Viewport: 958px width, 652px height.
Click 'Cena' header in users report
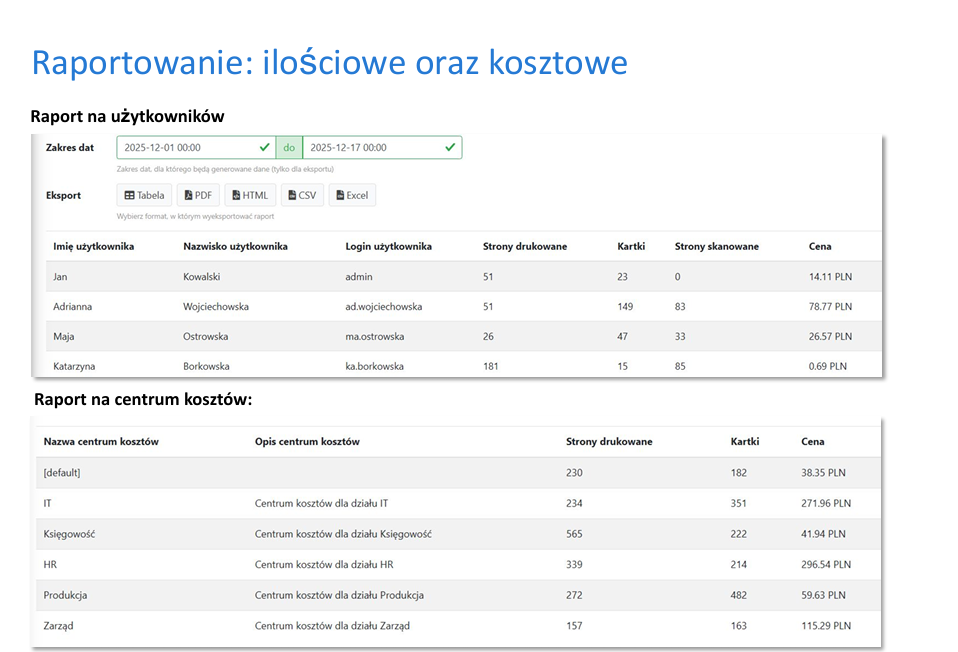click(x=820, y=246)
